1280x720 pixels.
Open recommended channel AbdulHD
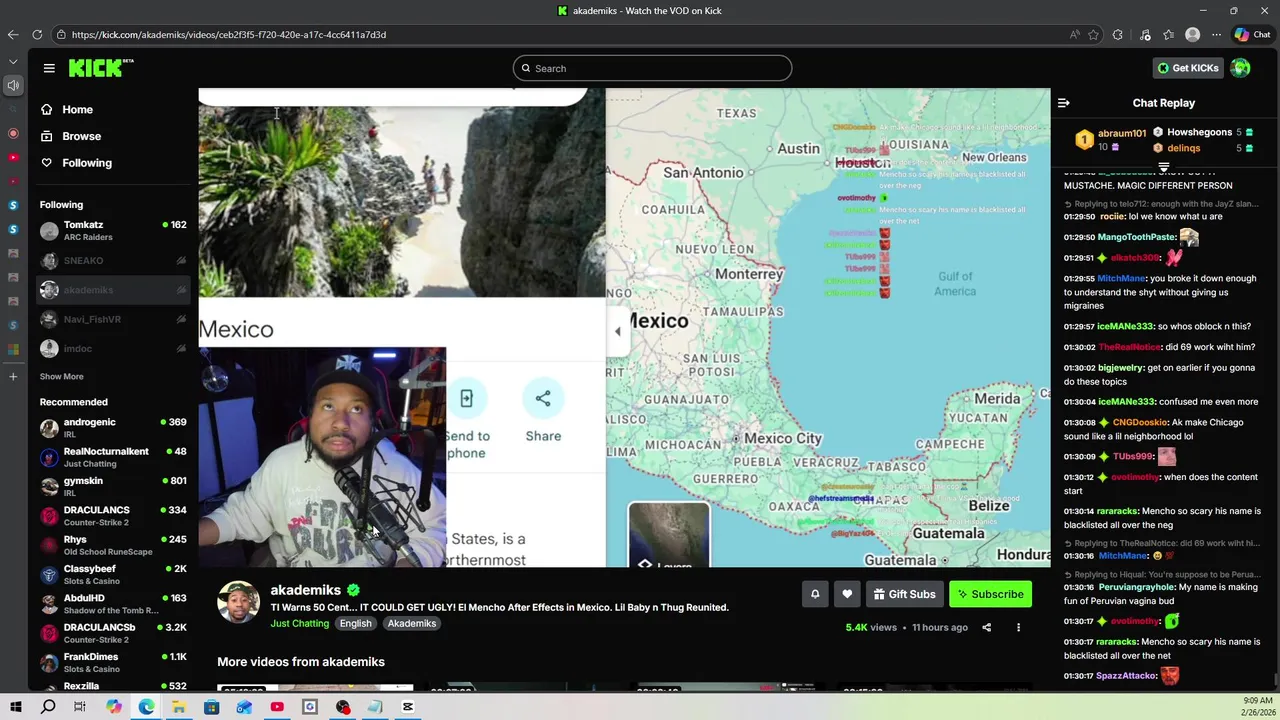click(x=113, y=604)
